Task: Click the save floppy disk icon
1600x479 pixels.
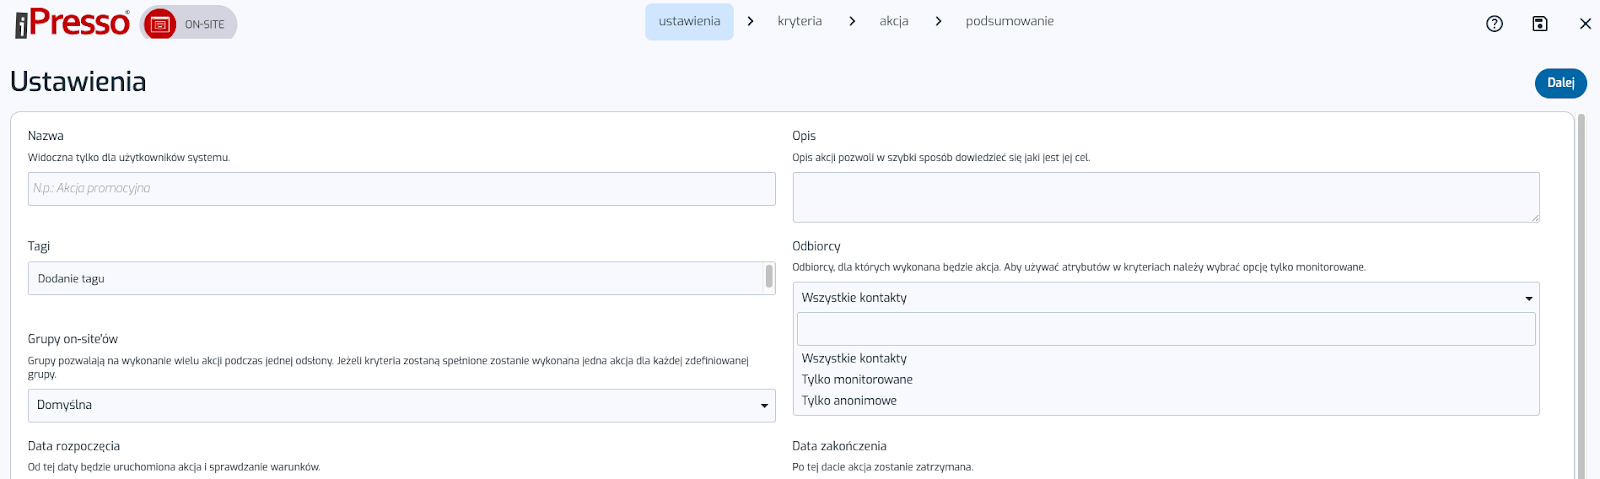Action: click(x=1540, y=24)
